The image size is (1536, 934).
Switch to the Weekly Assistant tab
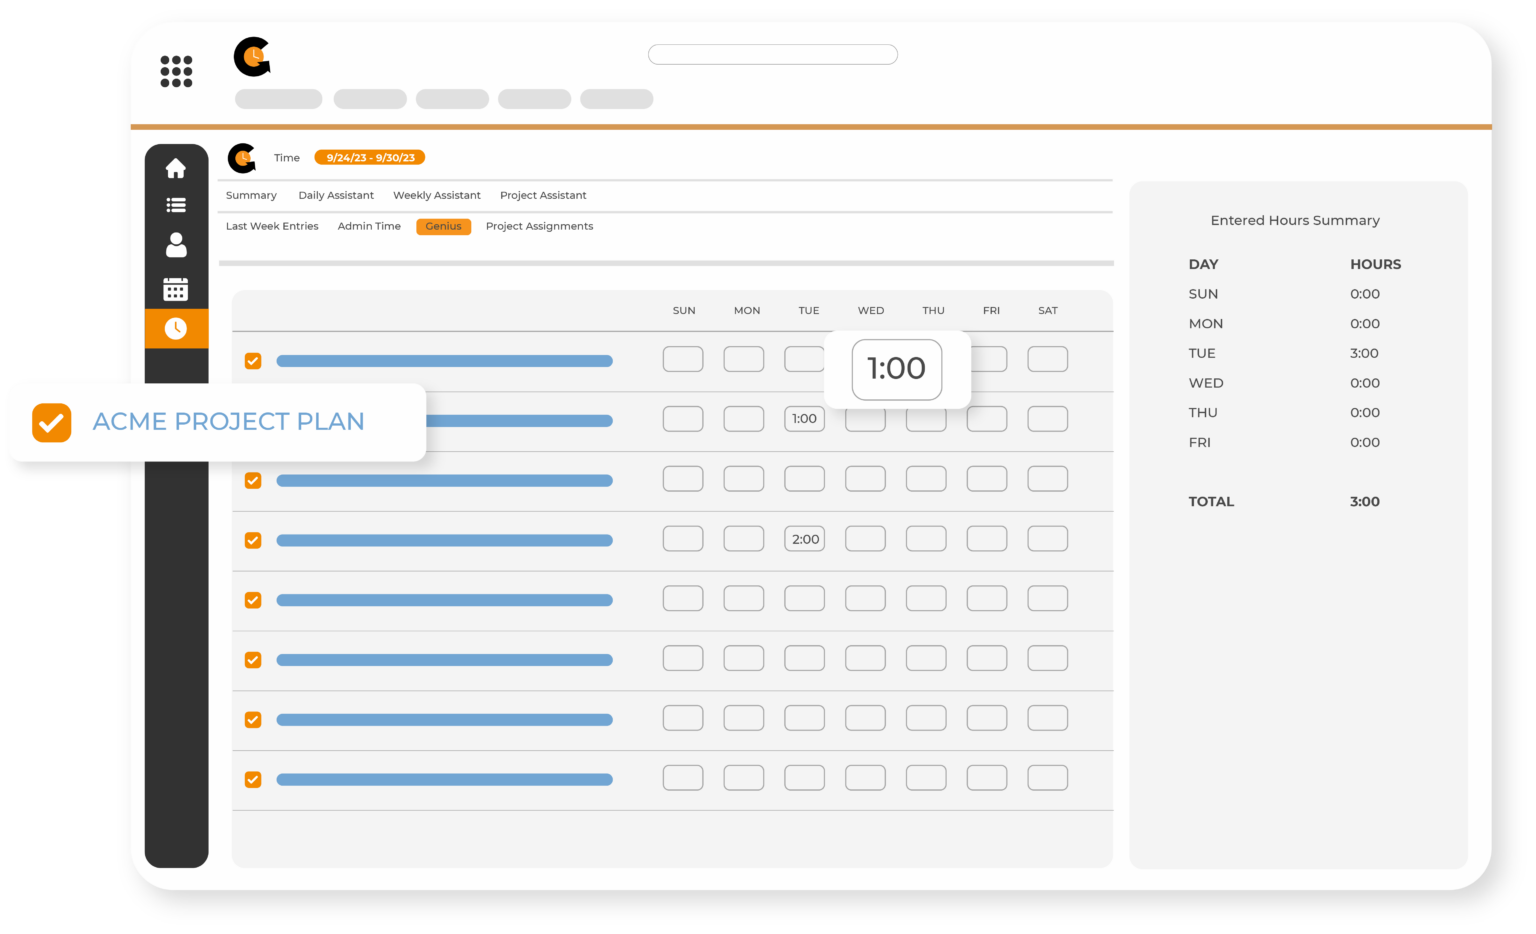pos(436,195)
